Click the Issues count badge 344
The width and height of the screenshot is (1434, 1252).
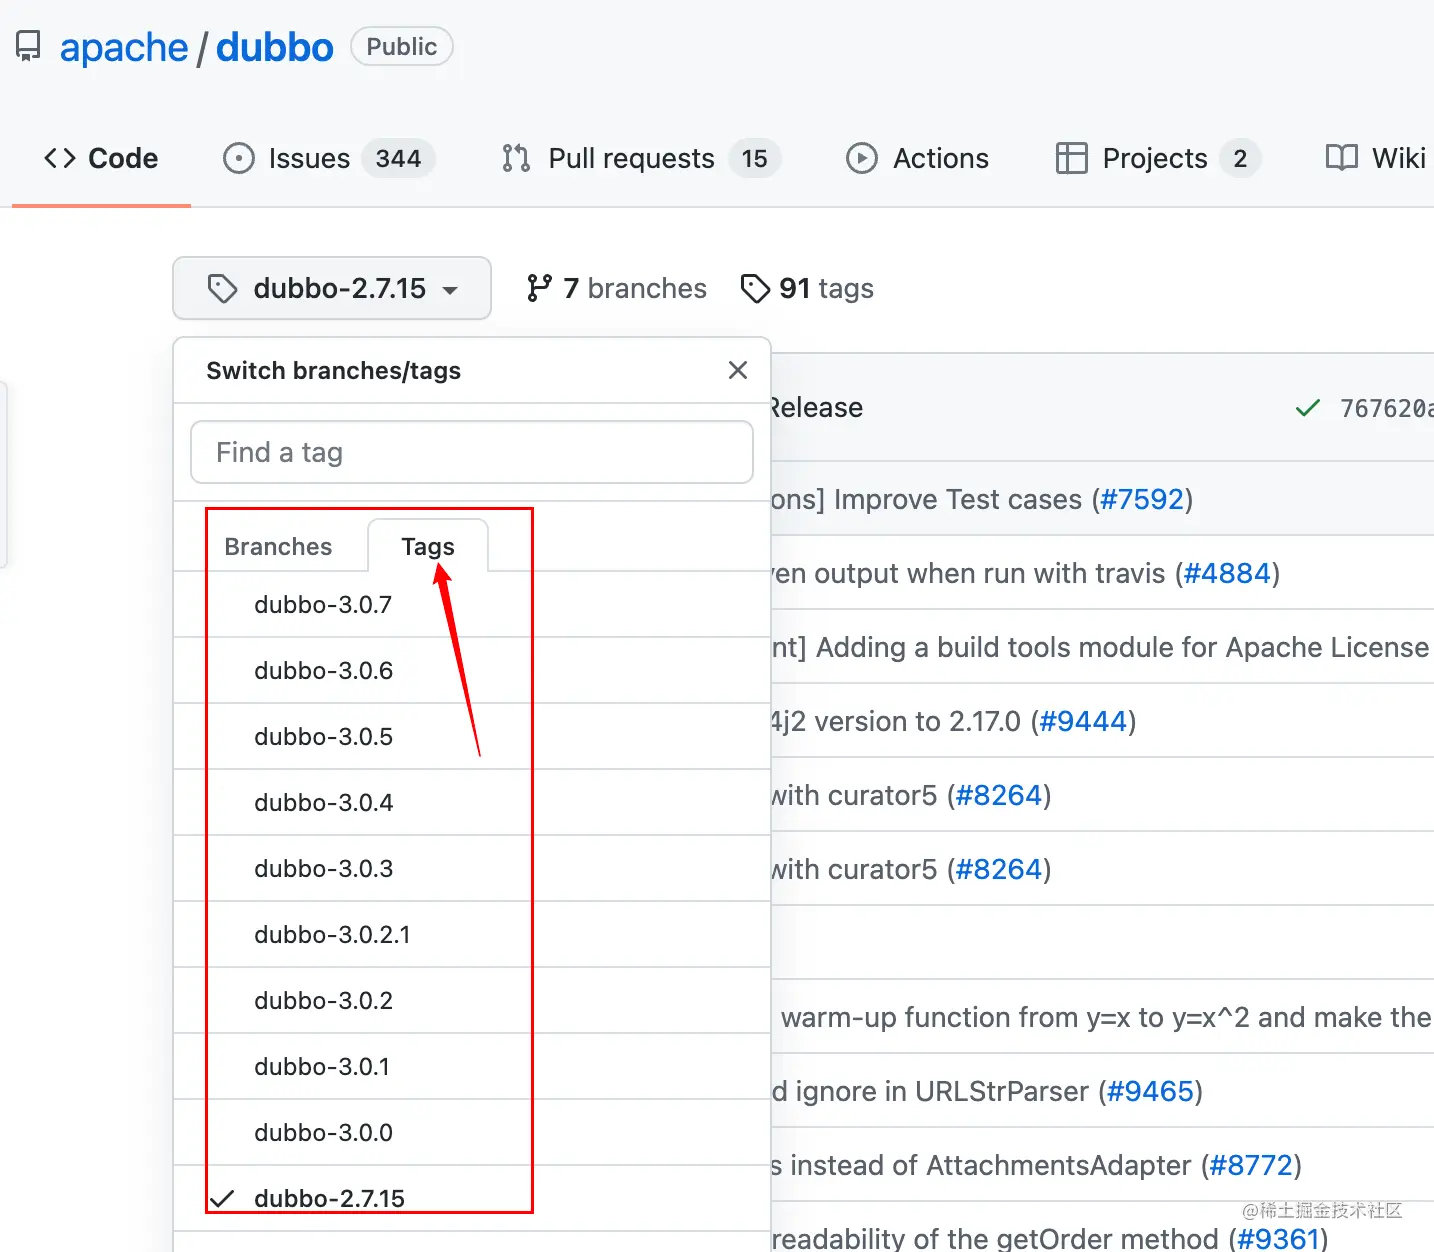pyautogui.click(x=398, y=158)
